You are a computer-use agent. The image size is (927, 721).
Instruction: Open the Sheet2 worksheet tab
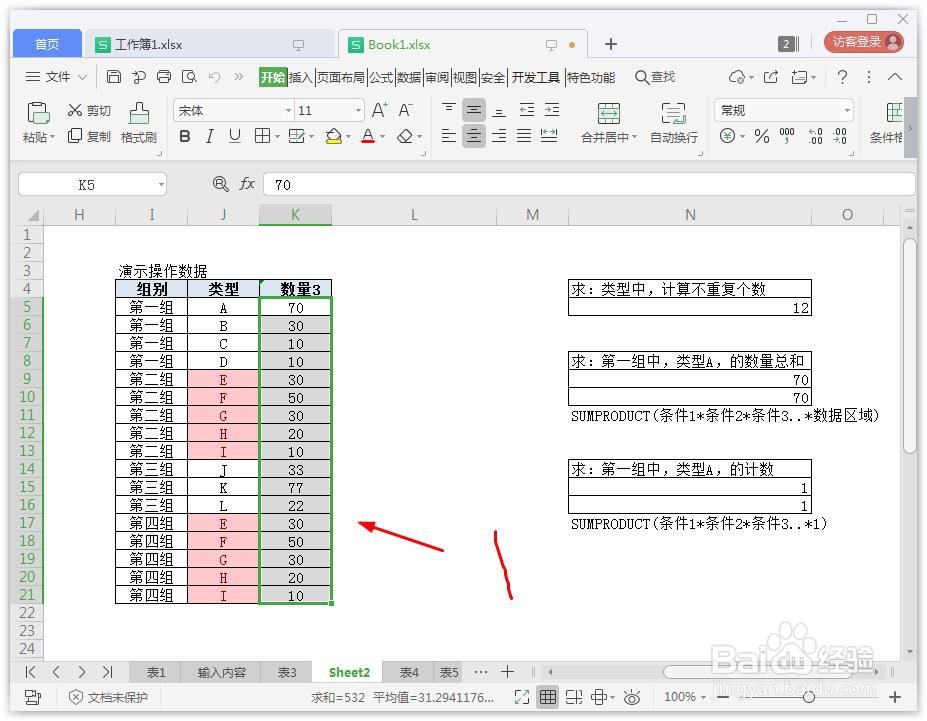[x=348, y=672]
